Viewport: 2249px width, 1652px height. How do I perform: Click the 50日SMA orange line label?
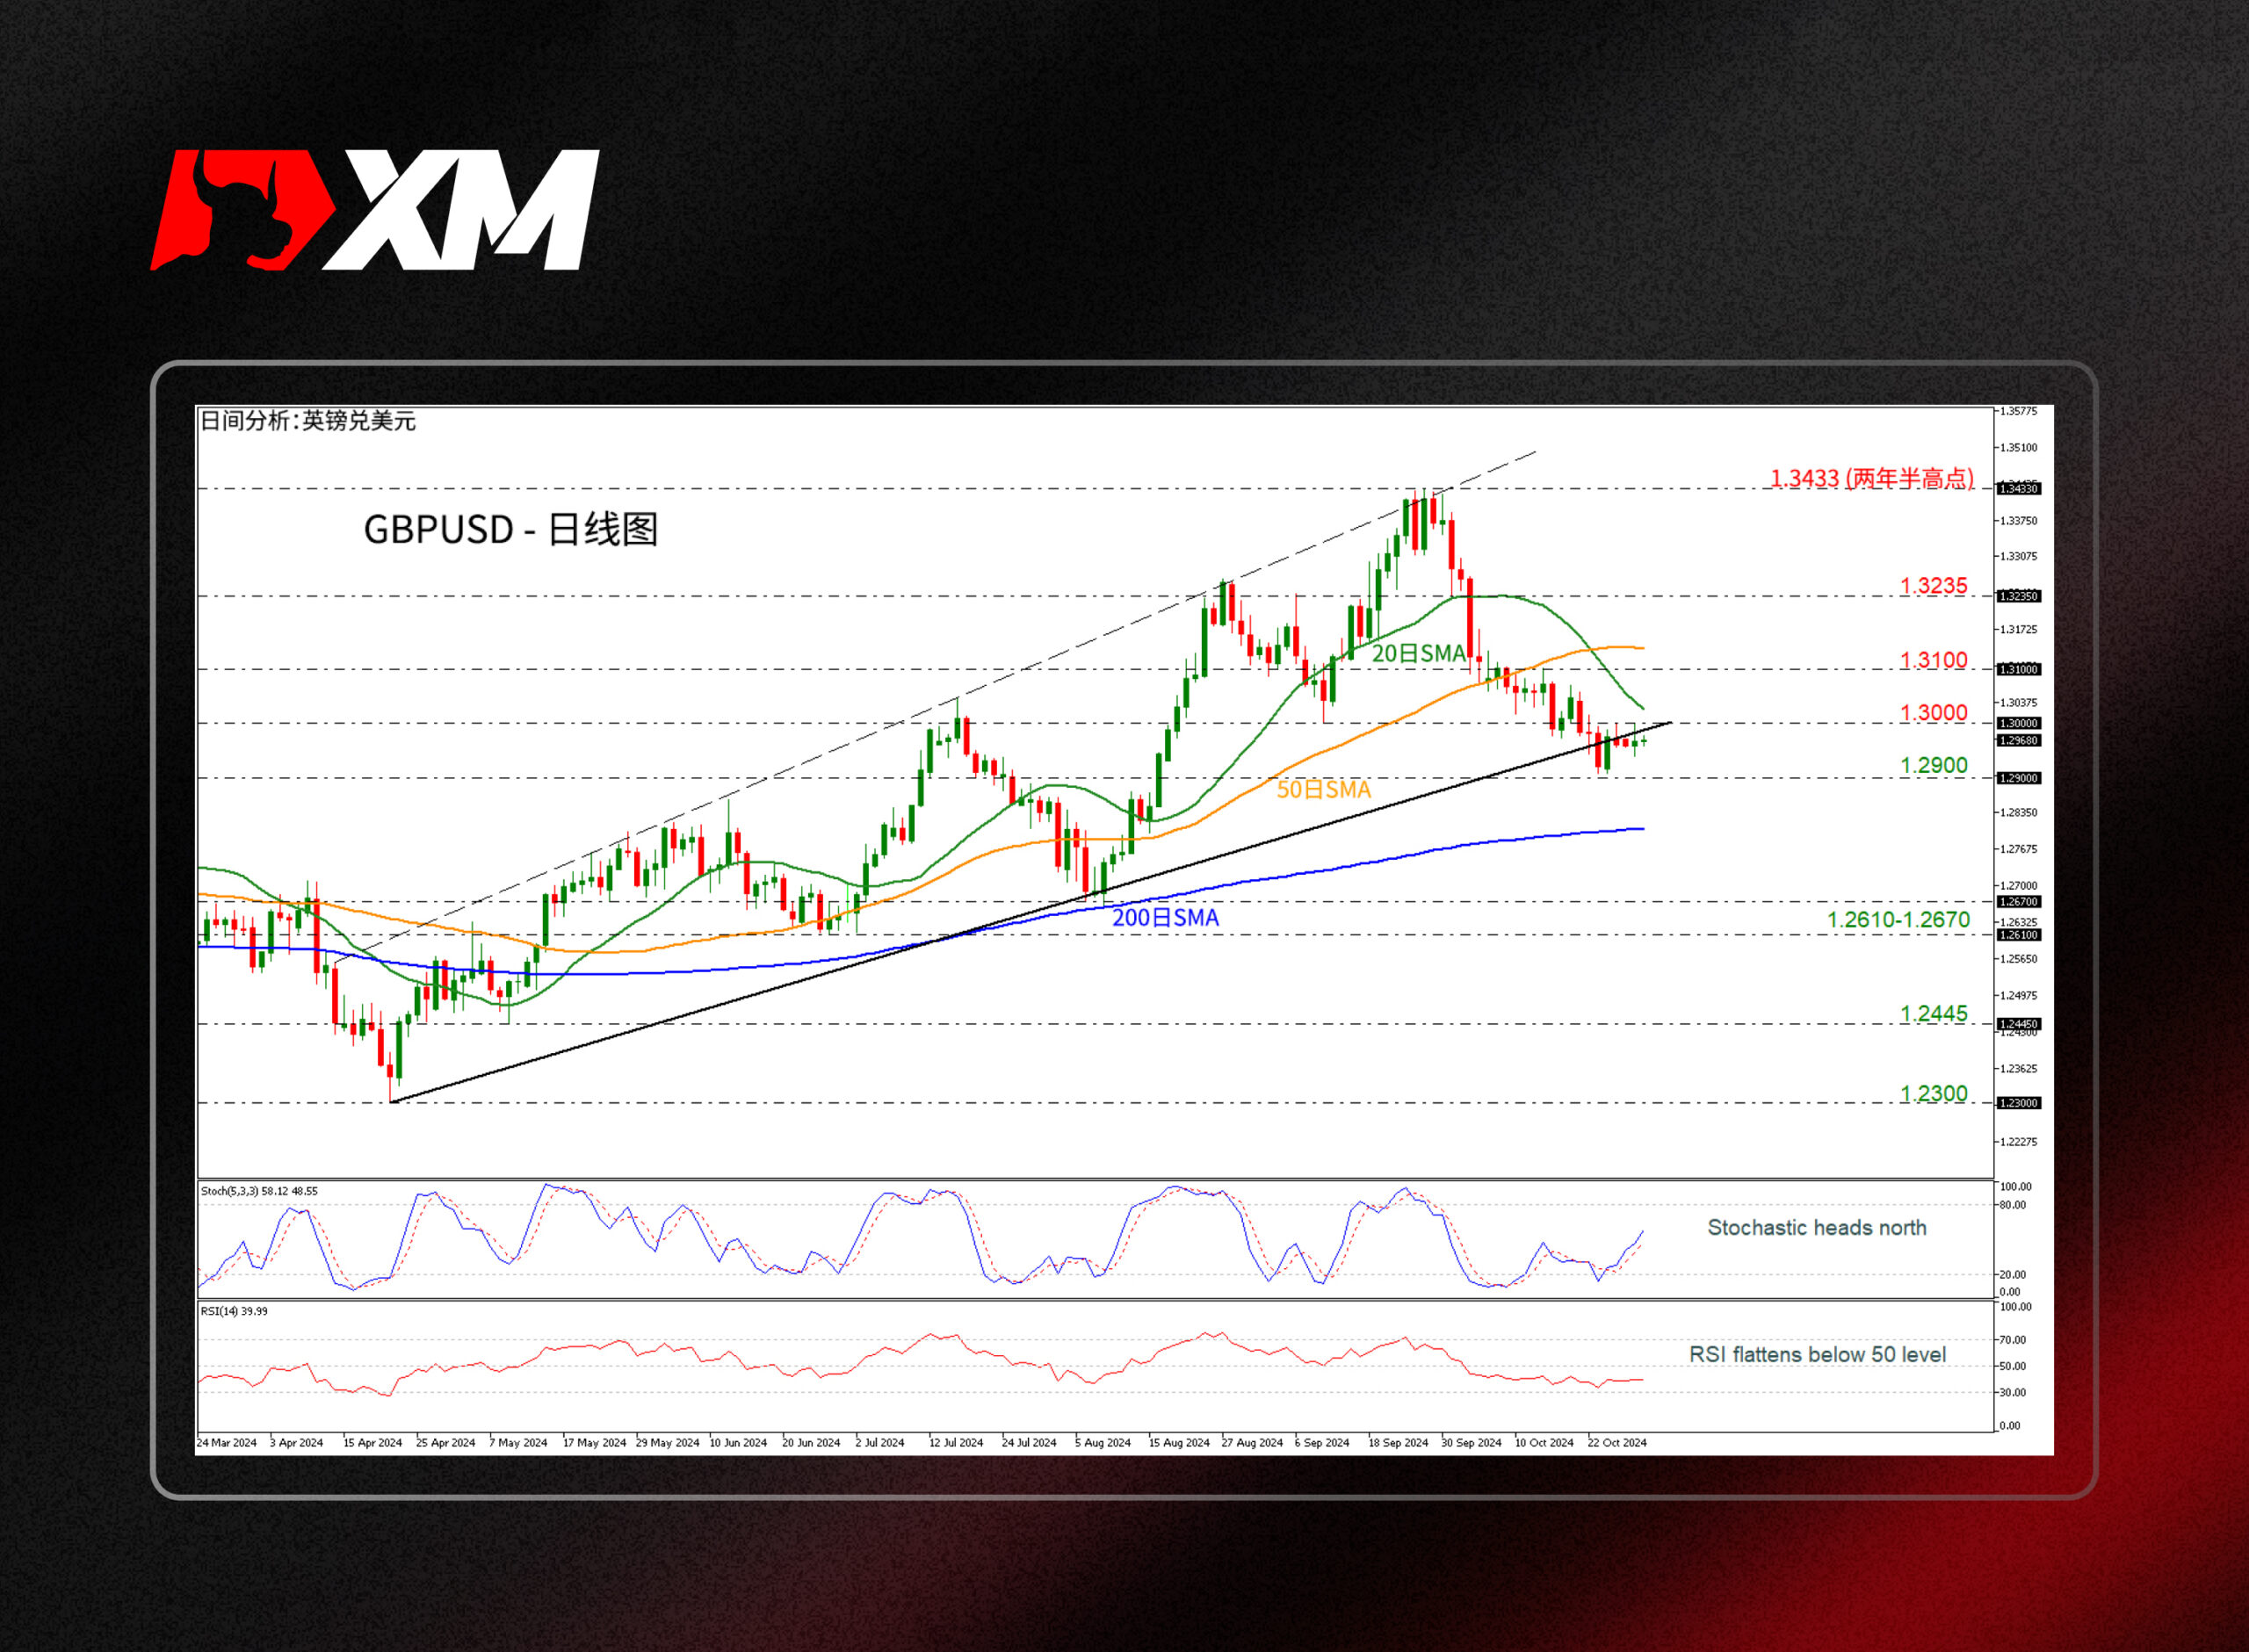(x=1322, y=789)
